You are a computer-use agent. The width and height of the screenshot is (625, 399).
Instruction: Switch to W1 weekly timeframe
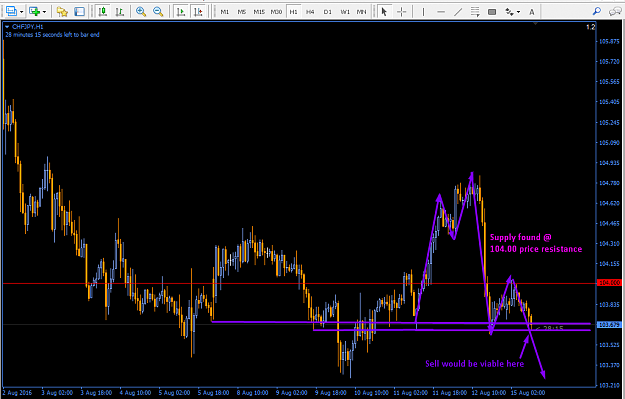345,12
